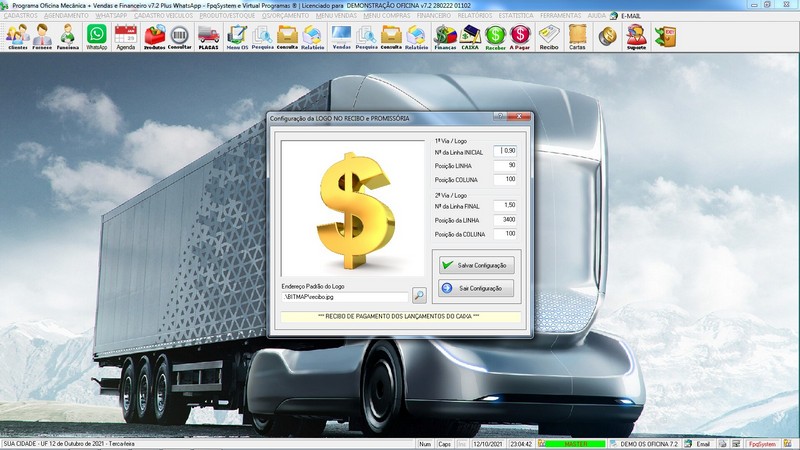
Task: Click DEMO OS OFICINA 7.2 status entry
Action: coord(648,444)
